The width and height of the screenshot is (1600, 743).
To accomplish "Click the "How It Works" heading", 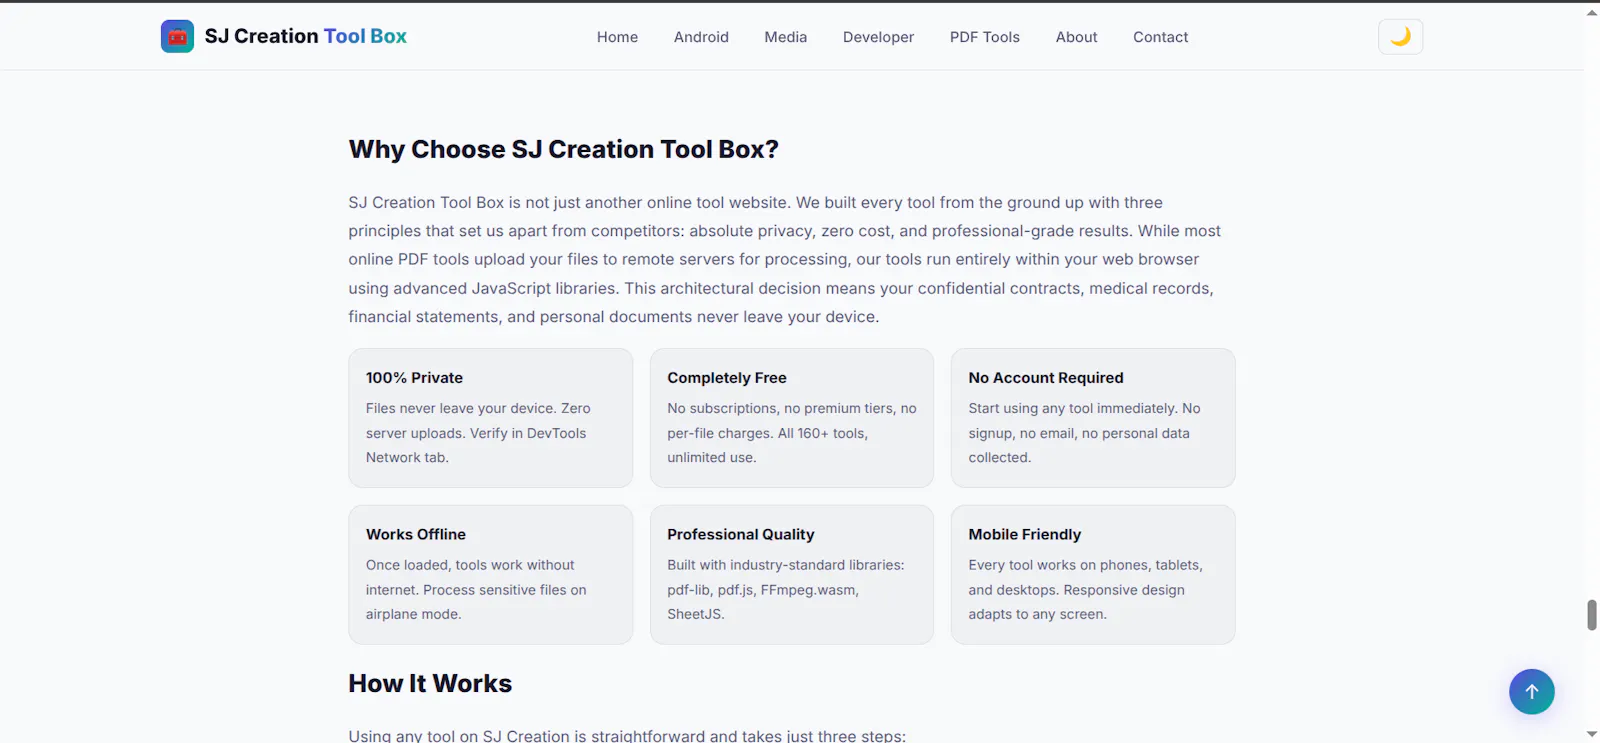I will point(430,683).
